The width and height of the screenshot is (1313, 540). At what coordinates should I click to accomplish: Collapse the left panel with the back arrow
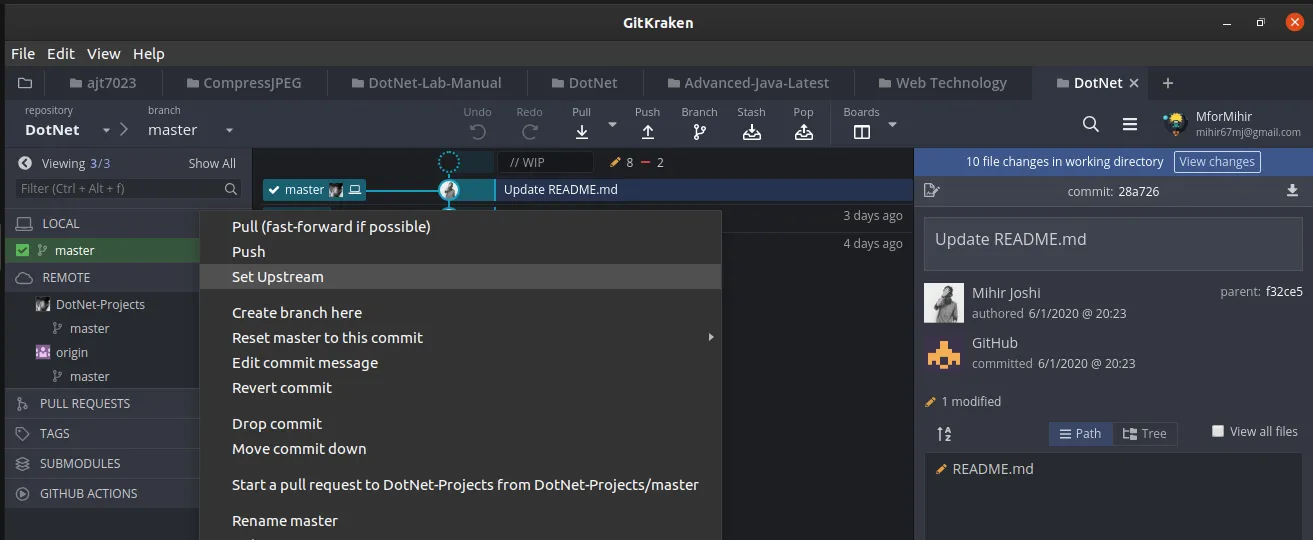pyautogui.click(x=25, y=163)
